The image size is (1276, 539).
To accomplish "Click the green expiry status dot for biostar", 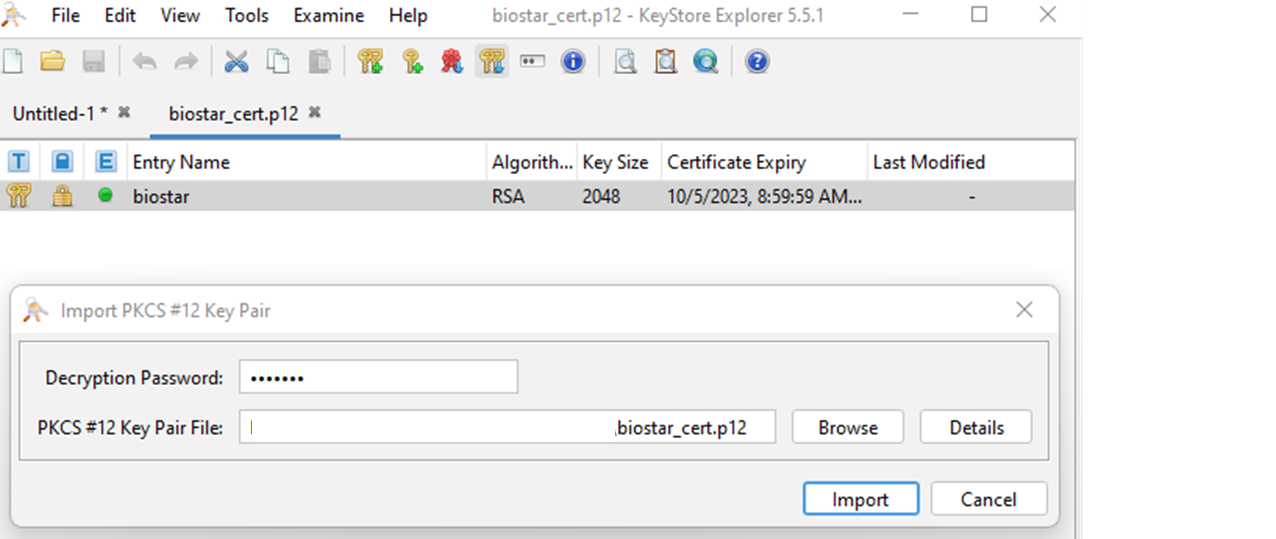I will pyautogui.click(x=105, y=195).
